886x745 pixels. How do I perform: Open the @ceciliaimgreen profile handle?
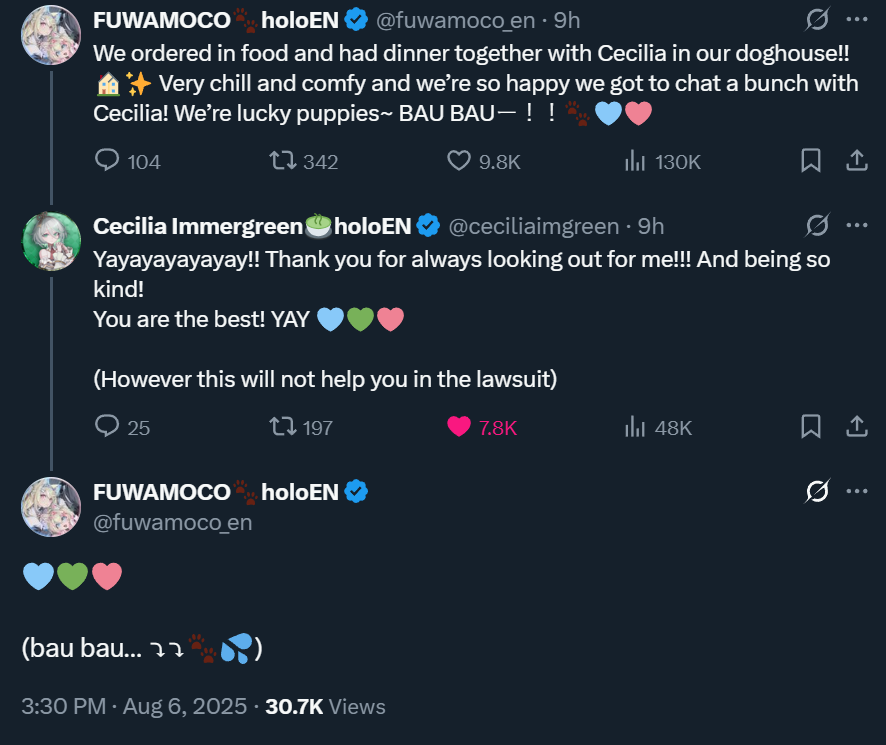tap(533, 227)
